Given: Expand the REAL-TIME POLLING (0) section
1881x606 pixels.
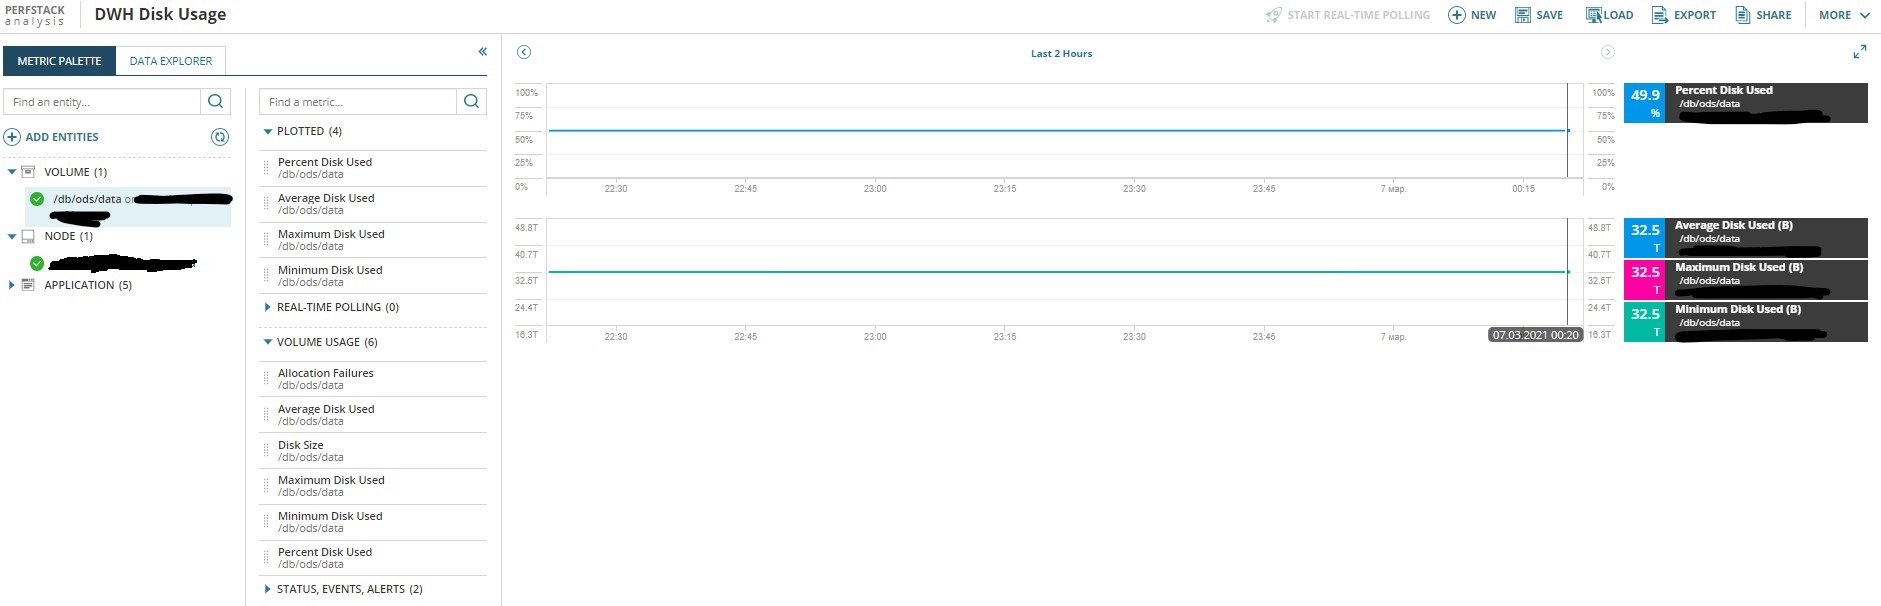Looking at the screenshot, I should (x=268, y=307).
